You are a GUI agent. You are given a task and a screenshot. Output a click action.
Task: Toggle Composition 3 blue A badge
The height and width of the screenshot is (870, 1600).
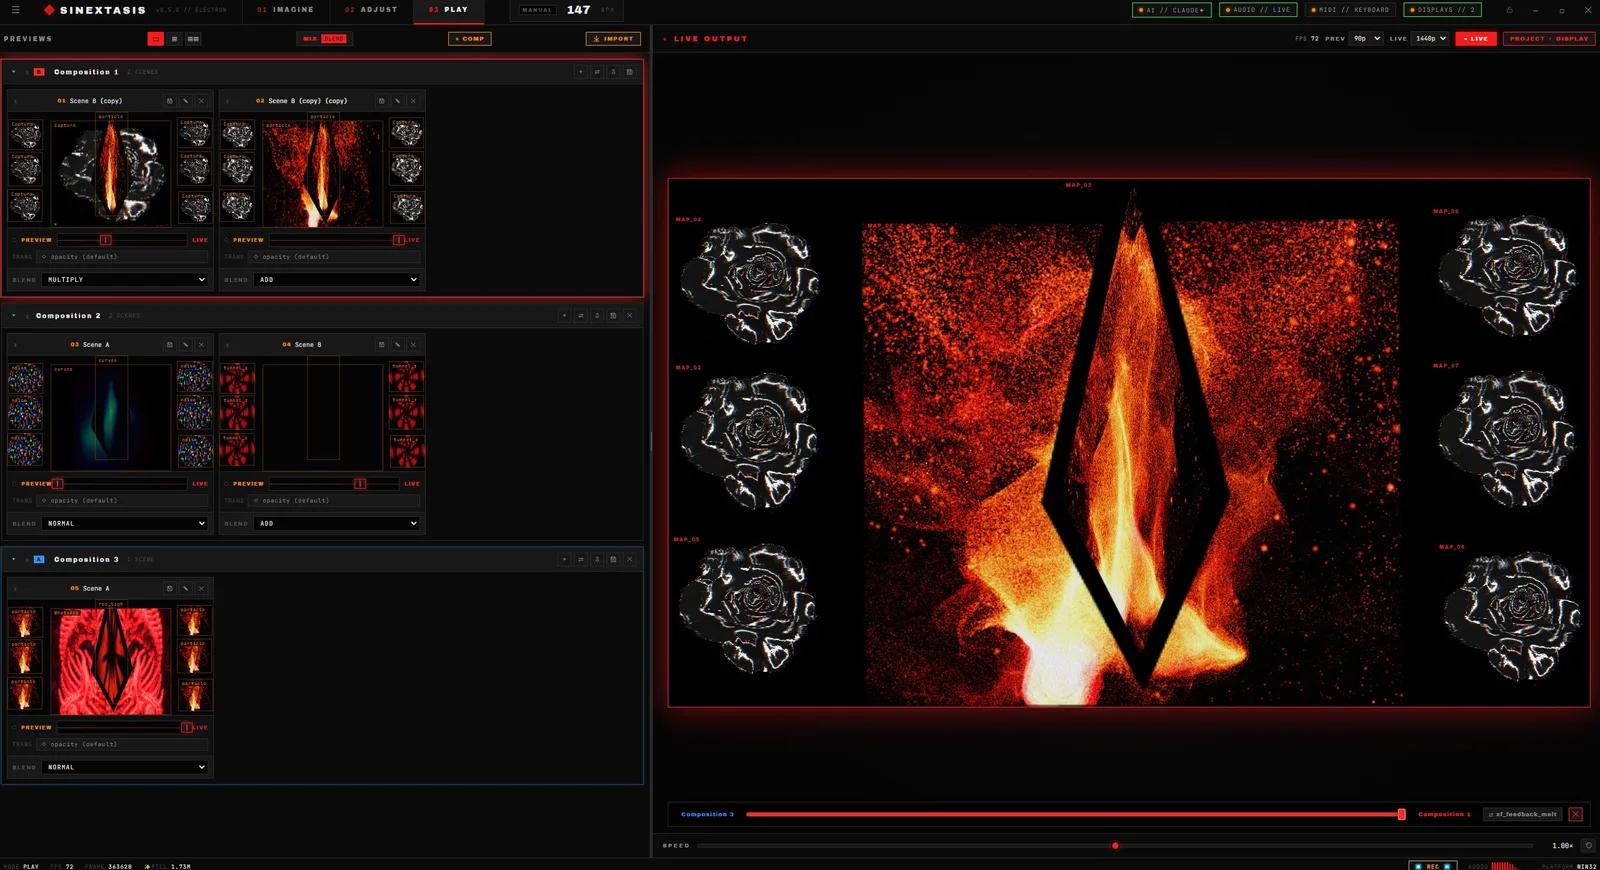[x=39, y=560]
